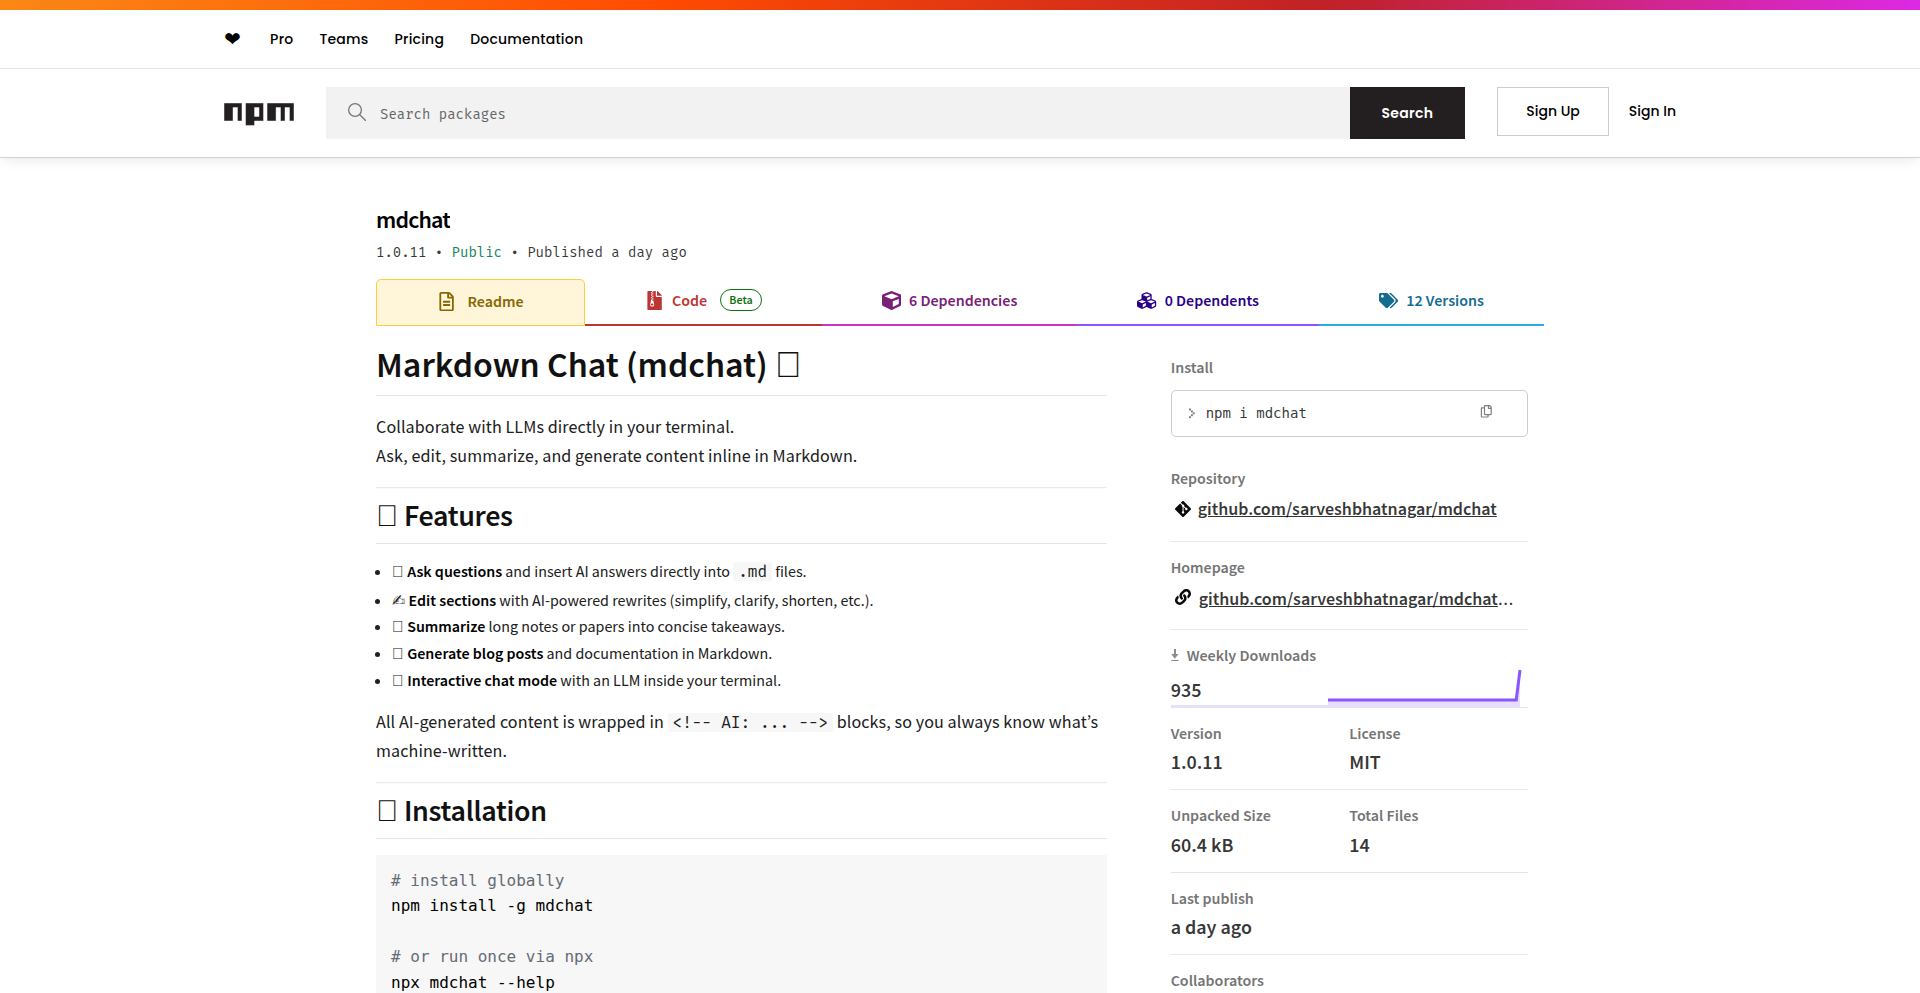Click the Total Files value 14

(x=1360, y=846)
